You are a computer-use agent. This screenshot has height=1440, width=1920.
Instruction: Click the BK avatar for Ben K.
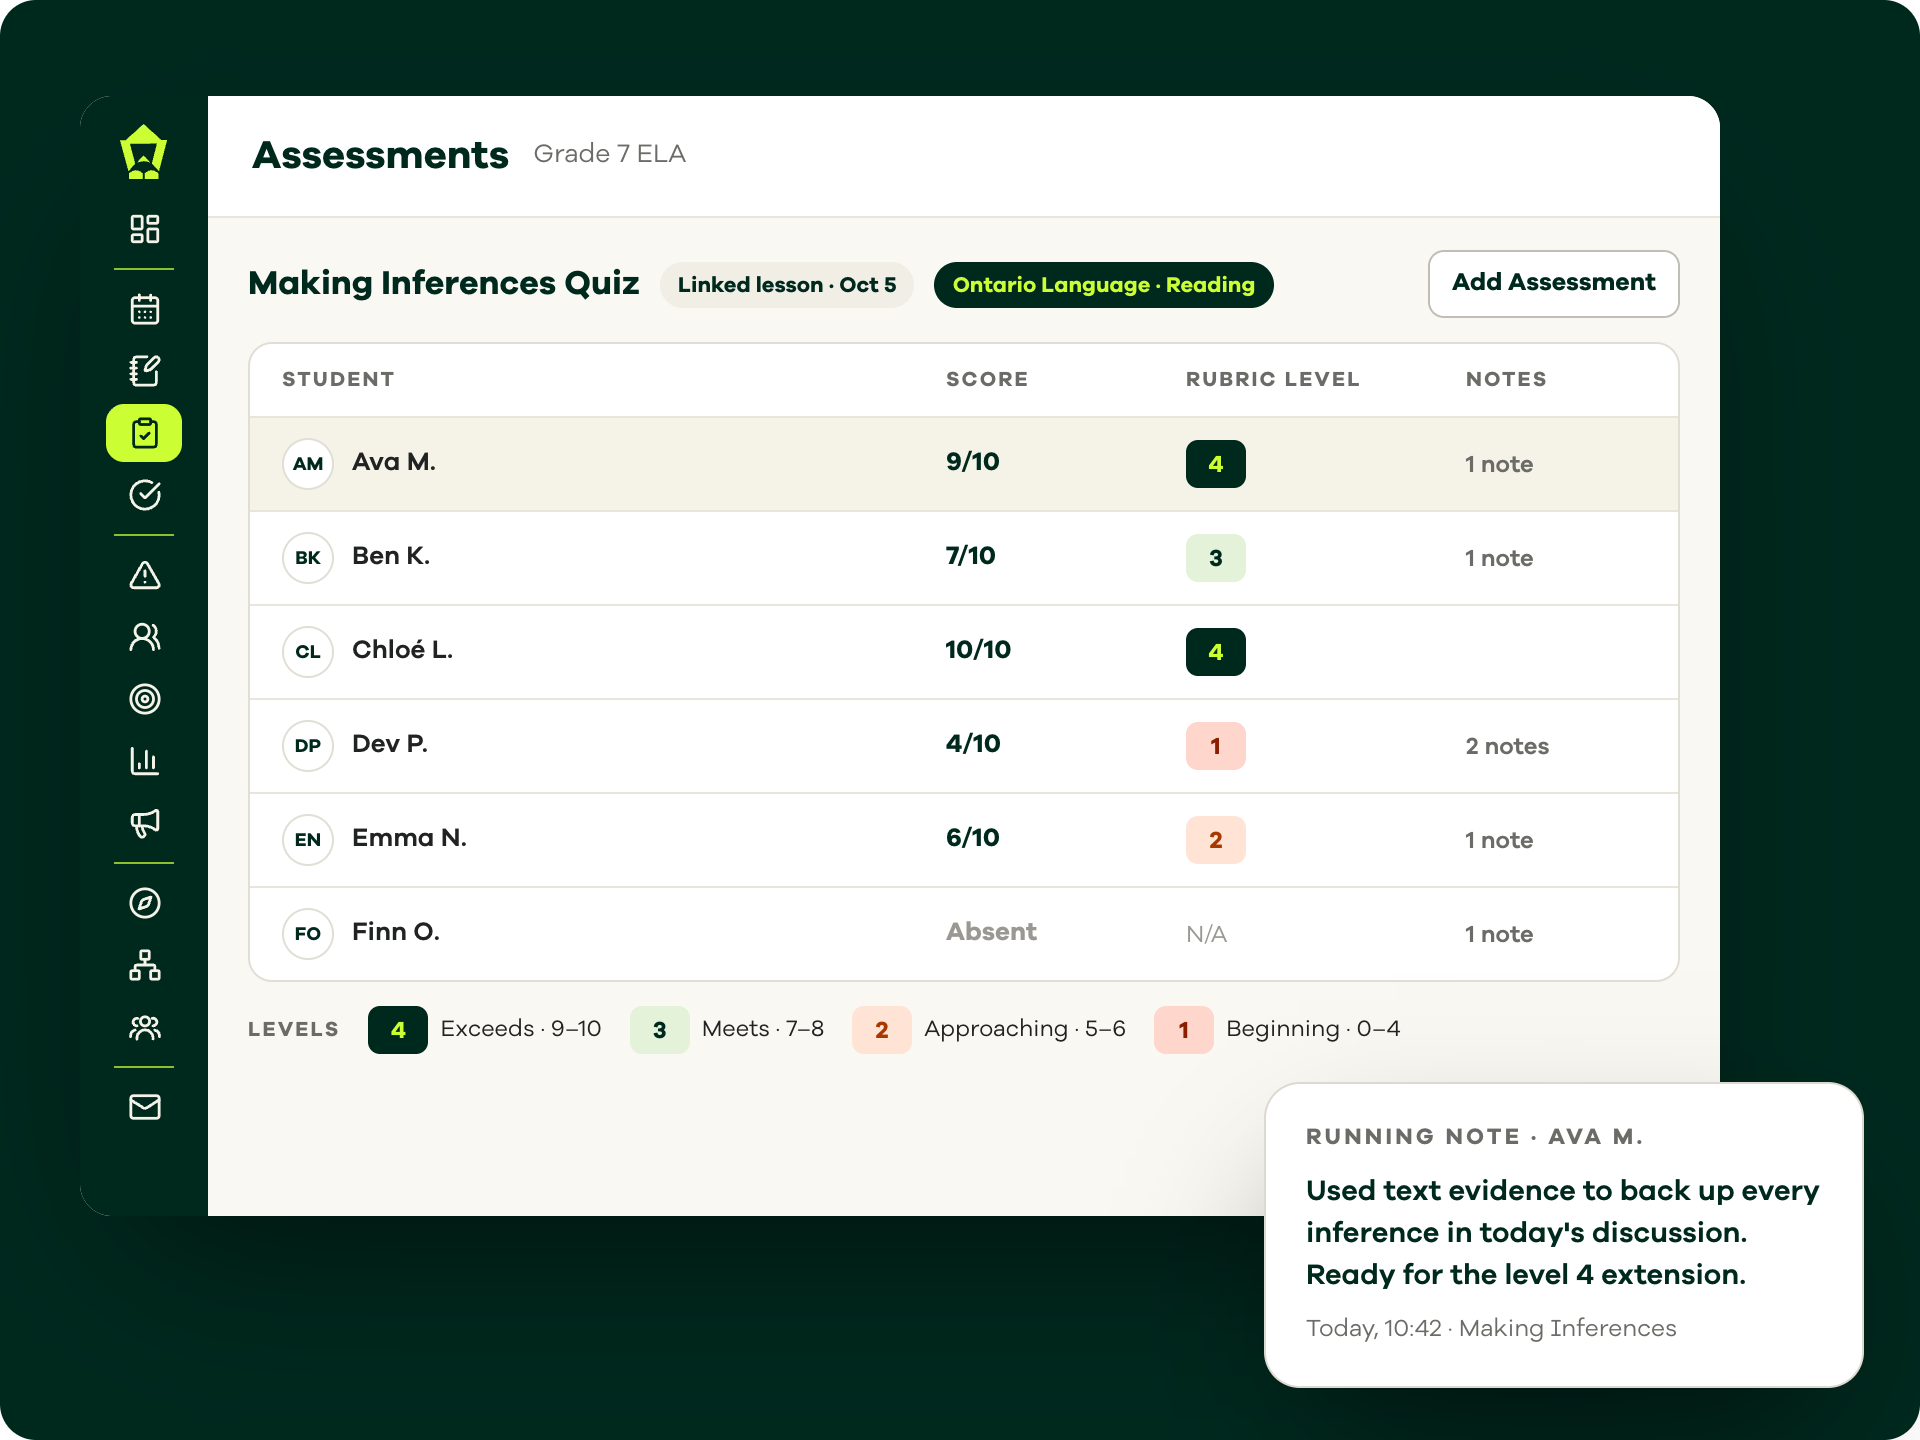(308, 558)
